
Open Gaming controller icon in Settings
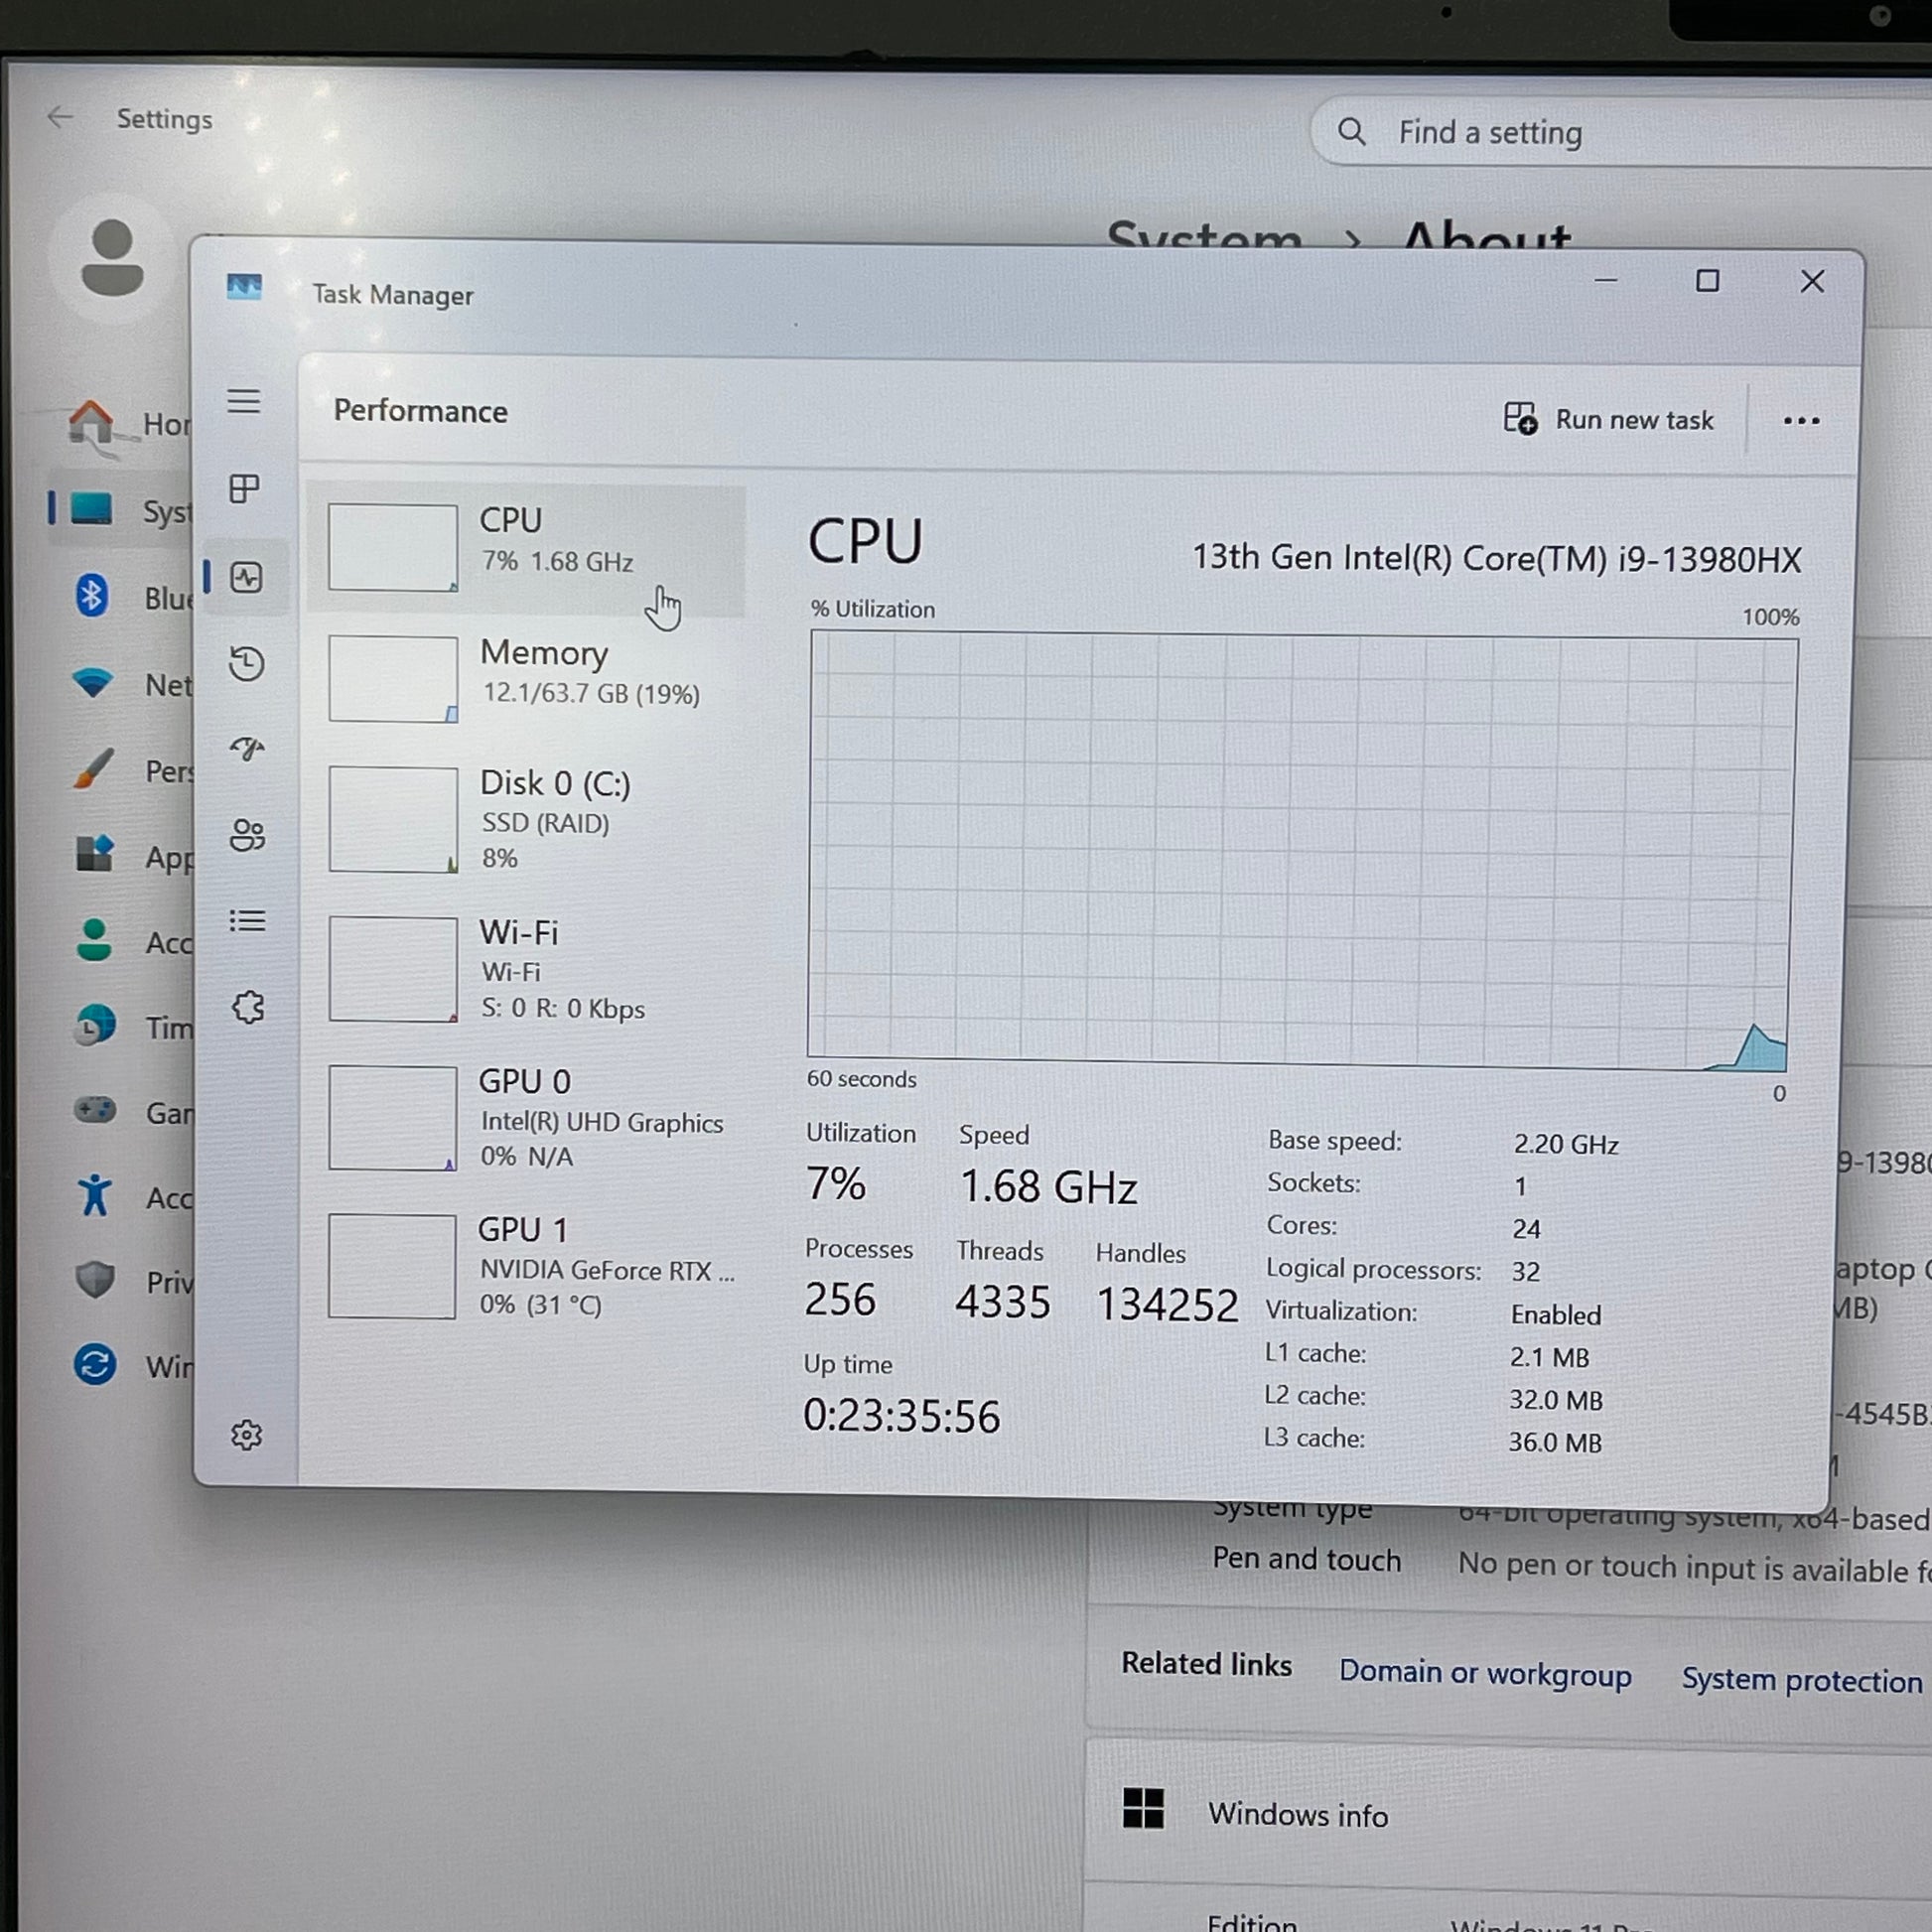point(95,1110)
